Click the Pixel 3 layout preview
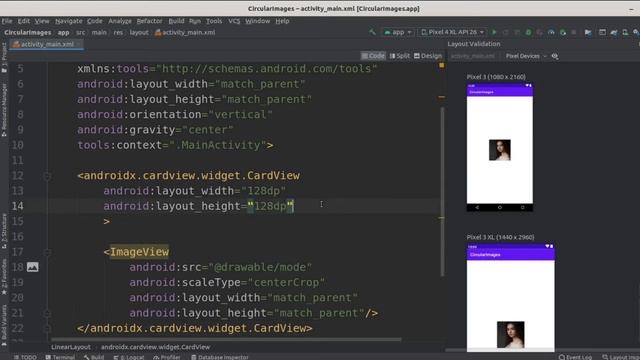The width and height of the screenshot is (640, 360). coord(500,147)
